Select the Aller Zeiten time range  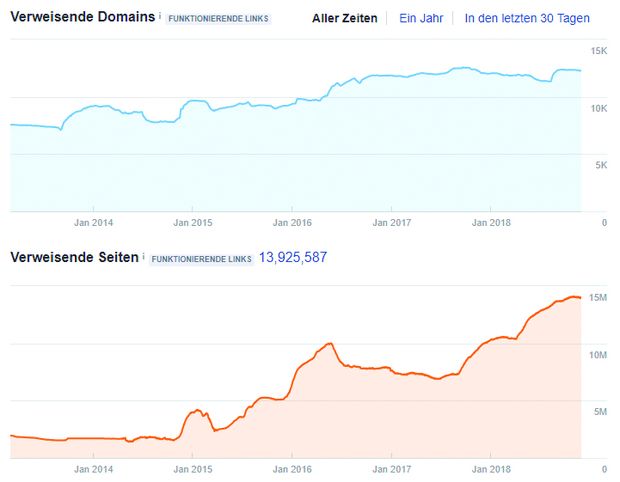tap(344, 18)
